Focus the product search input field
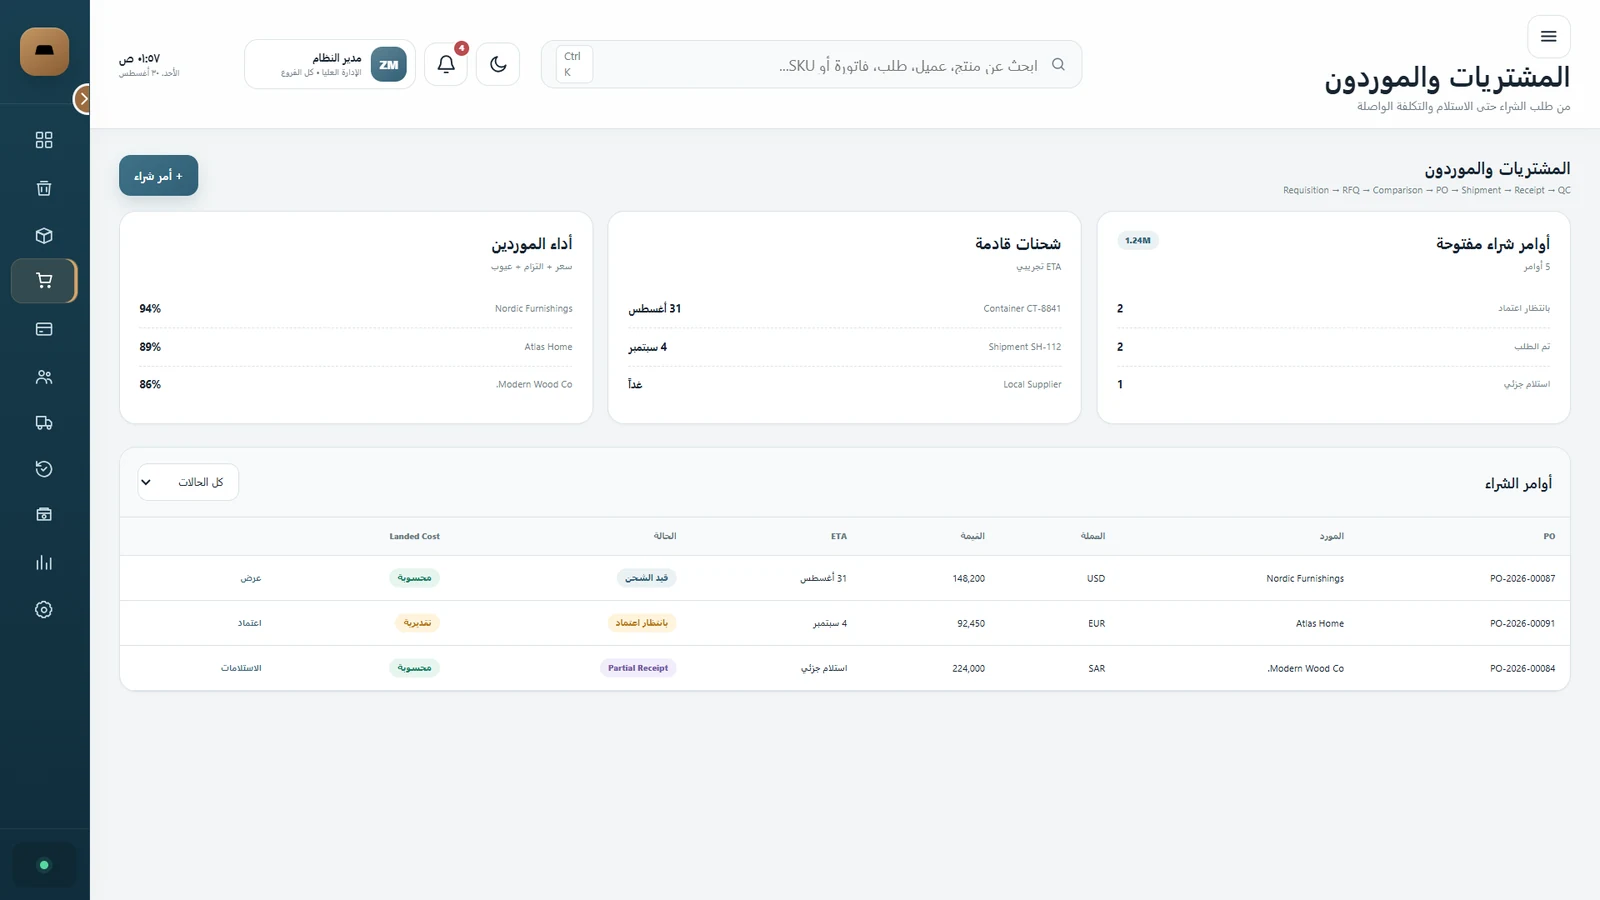 (811, 65)
